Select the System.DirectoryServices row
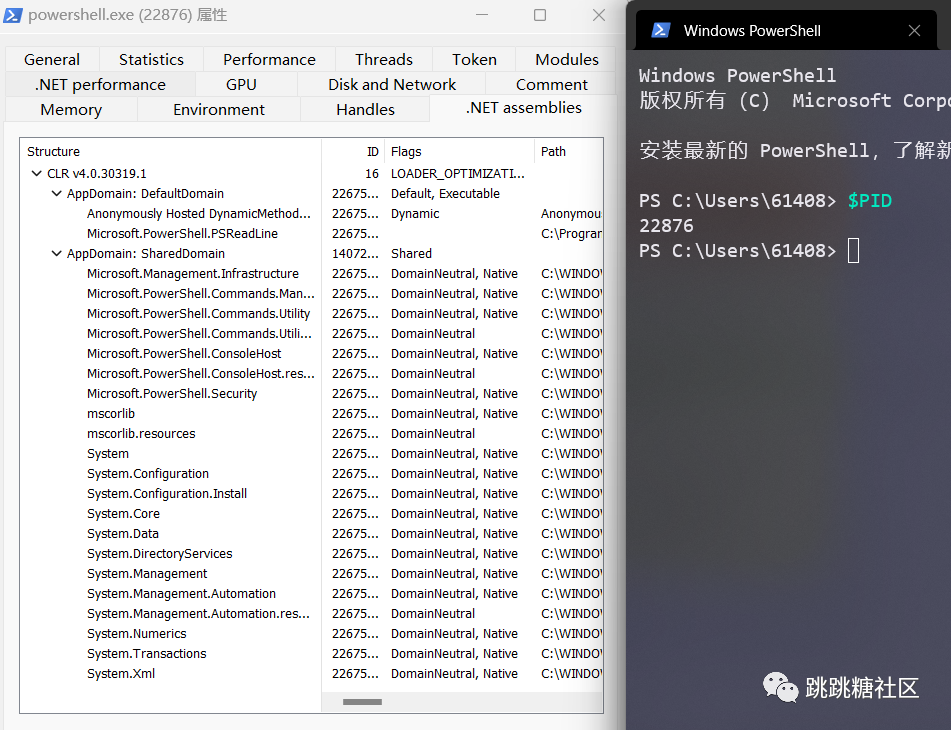 (312, 554)
